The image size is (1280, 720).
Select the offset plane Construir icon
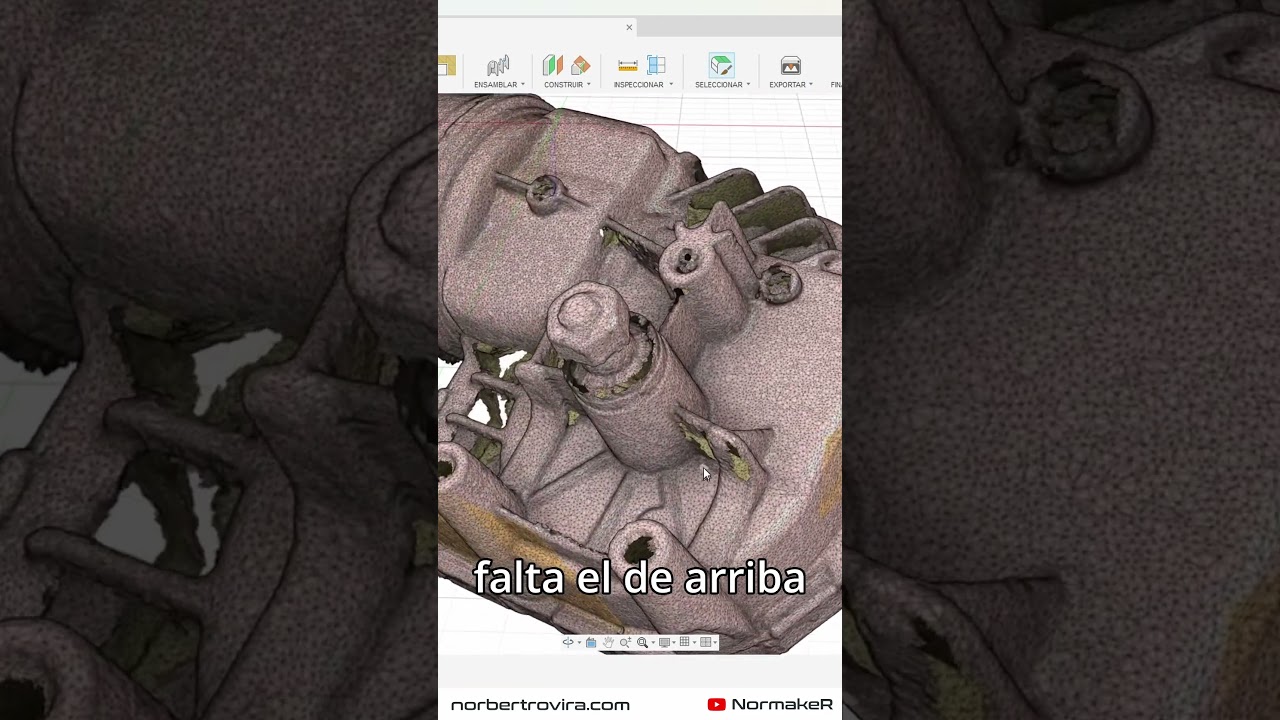tap(552, 66)
